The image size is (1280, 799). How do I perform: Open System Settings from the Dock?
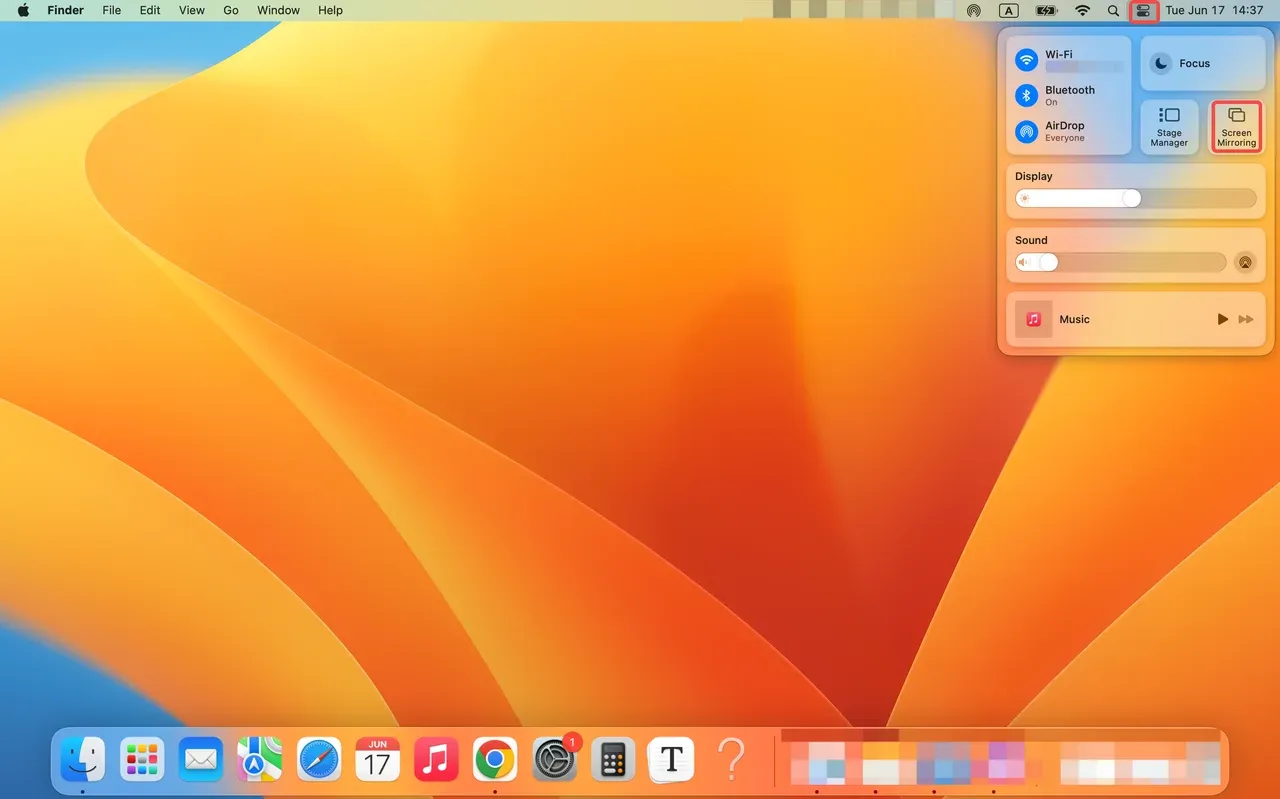tap(554, 761)
